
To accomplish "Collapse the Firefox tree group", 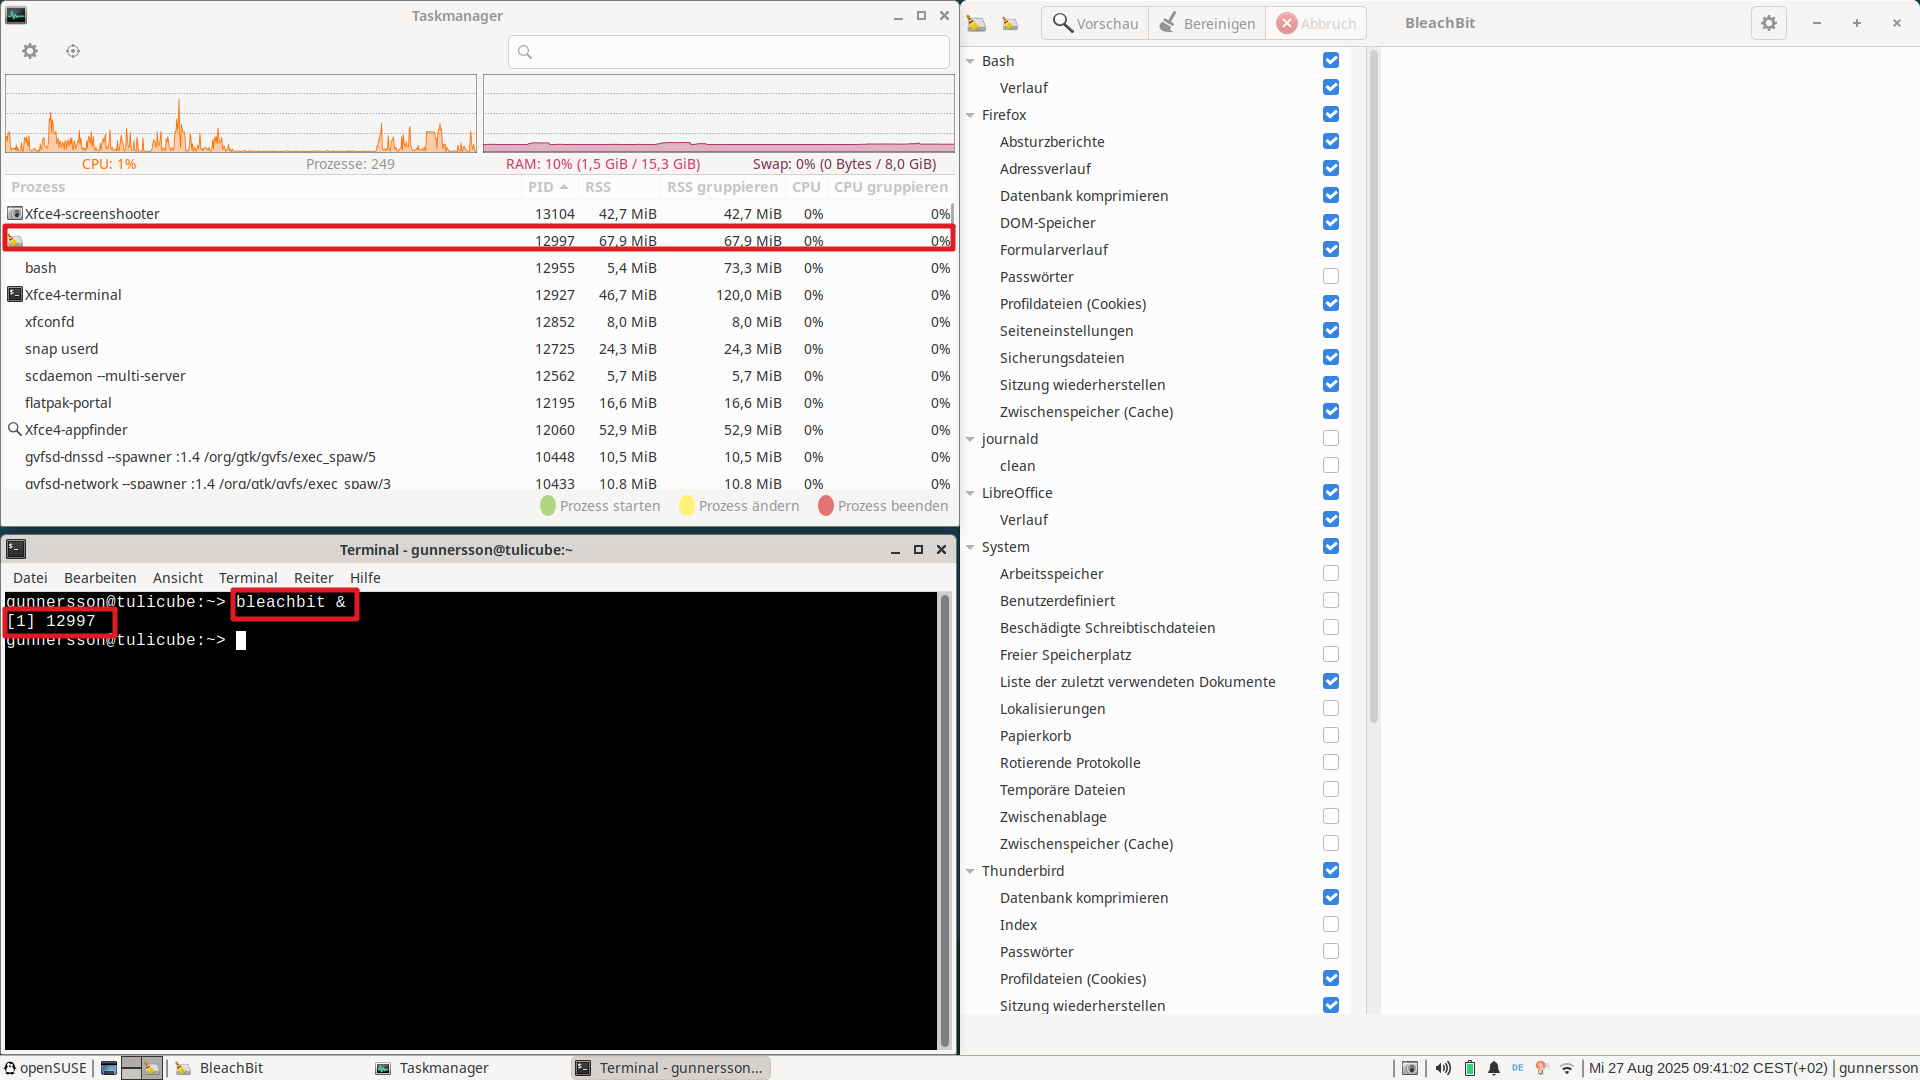I will [x=970, y=115].
